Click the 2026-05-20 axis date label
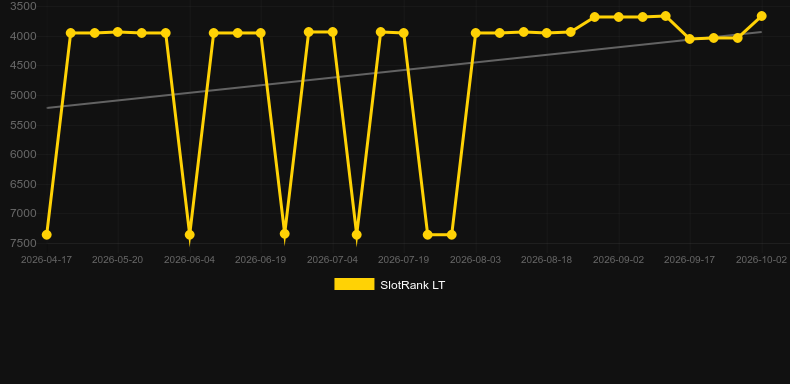Screen dimensions: 790x384 point(117,260)
